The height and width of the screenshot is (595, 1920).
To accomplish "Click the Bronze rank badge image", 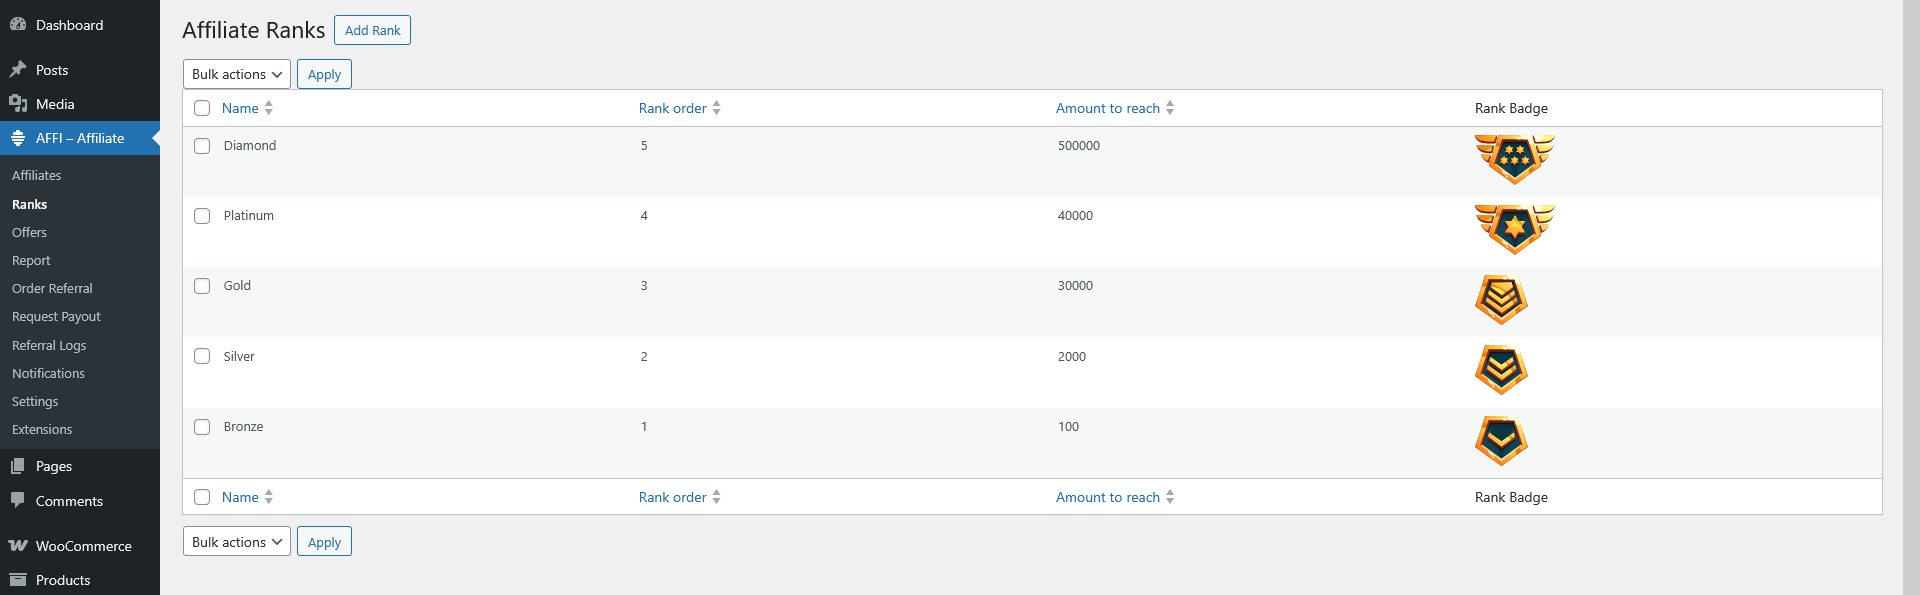I will point(1501,441).
